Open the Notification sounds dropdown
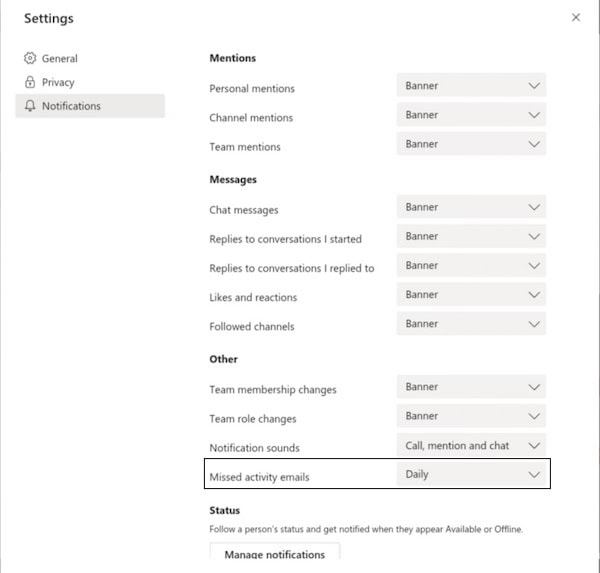 [x=471, y=445]
